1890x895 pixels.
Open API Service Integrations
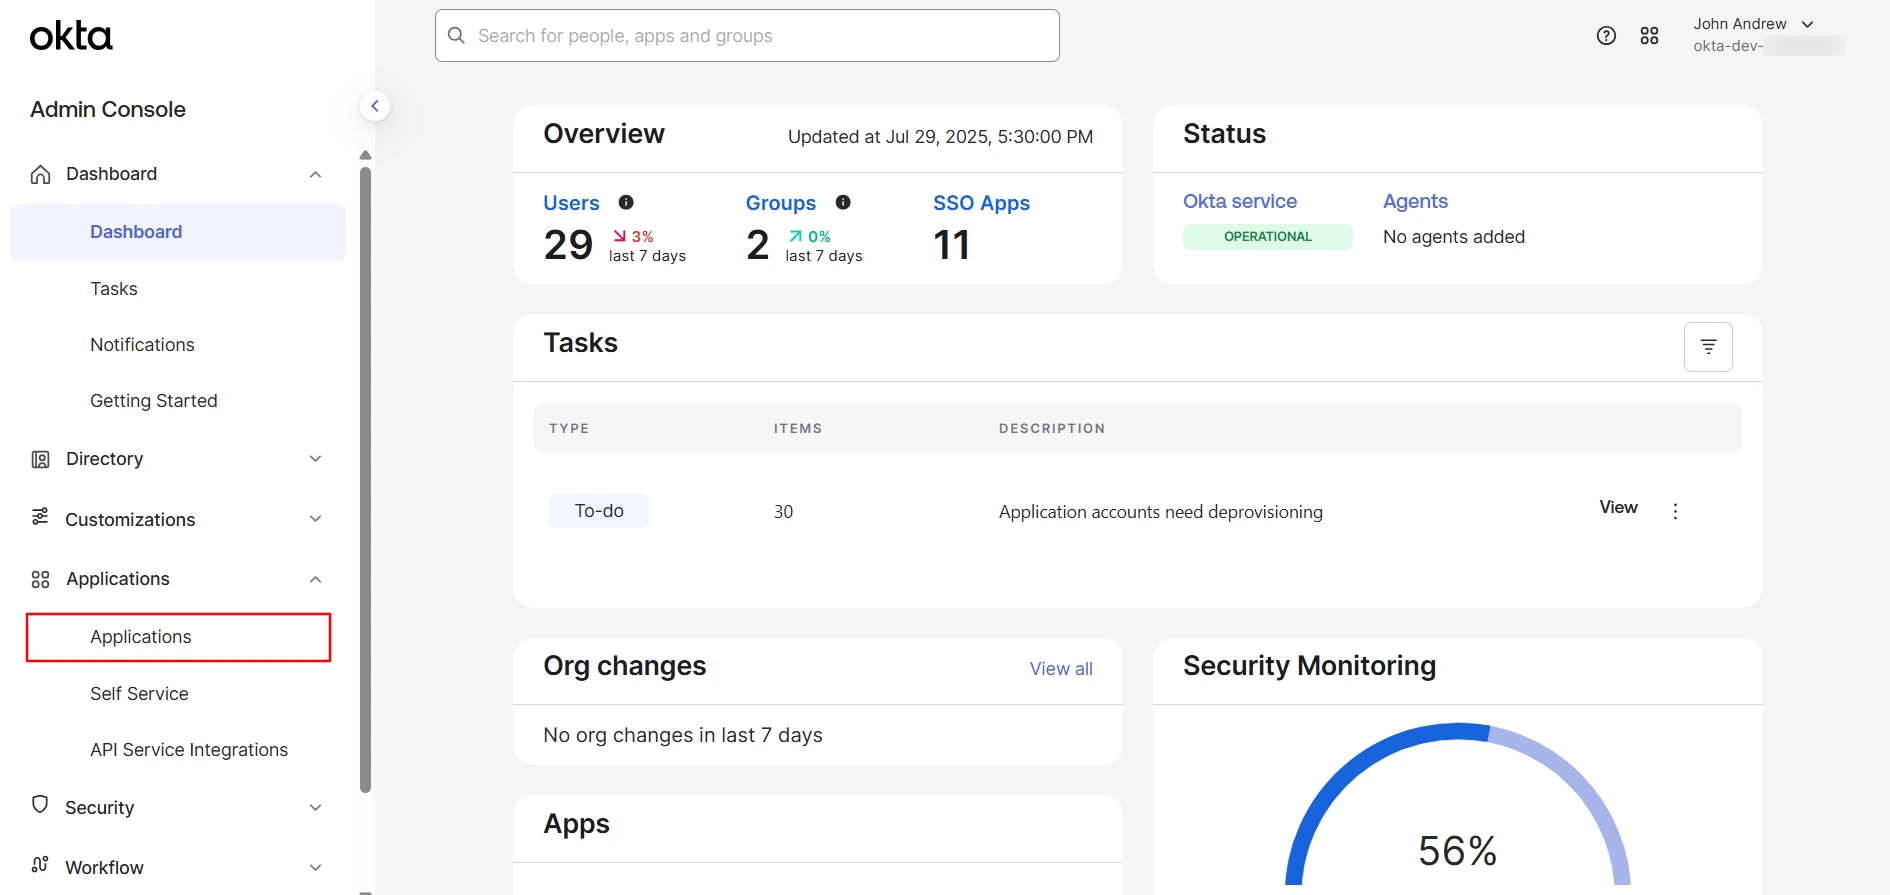click(x=189, y=750)
